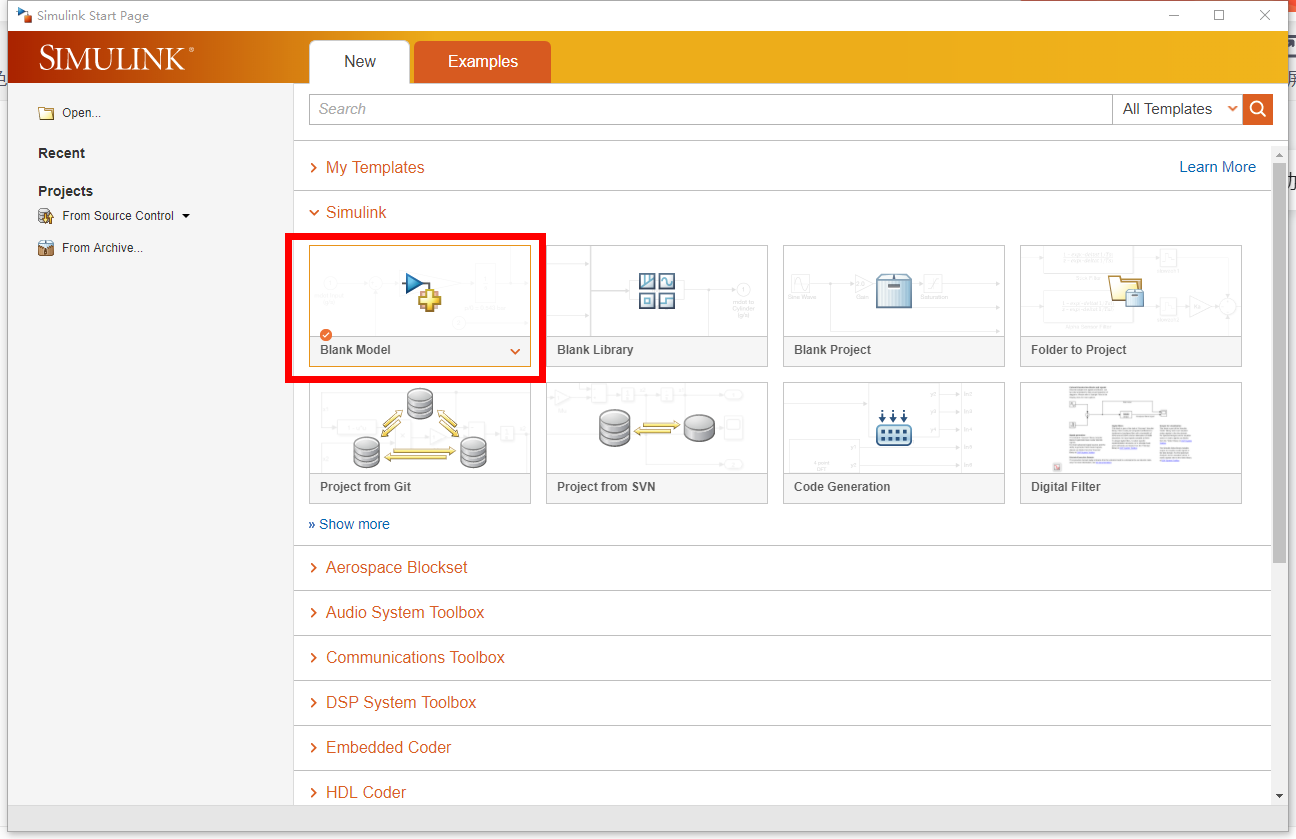
Task: Click the From Source Control label
Action: 118,216
